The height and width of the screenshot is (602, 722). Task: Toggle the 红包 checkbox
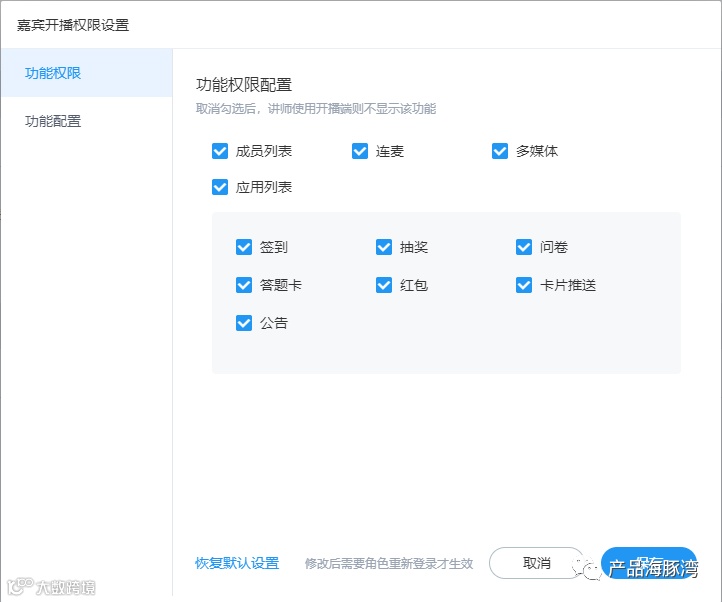[x=384, y=285]
